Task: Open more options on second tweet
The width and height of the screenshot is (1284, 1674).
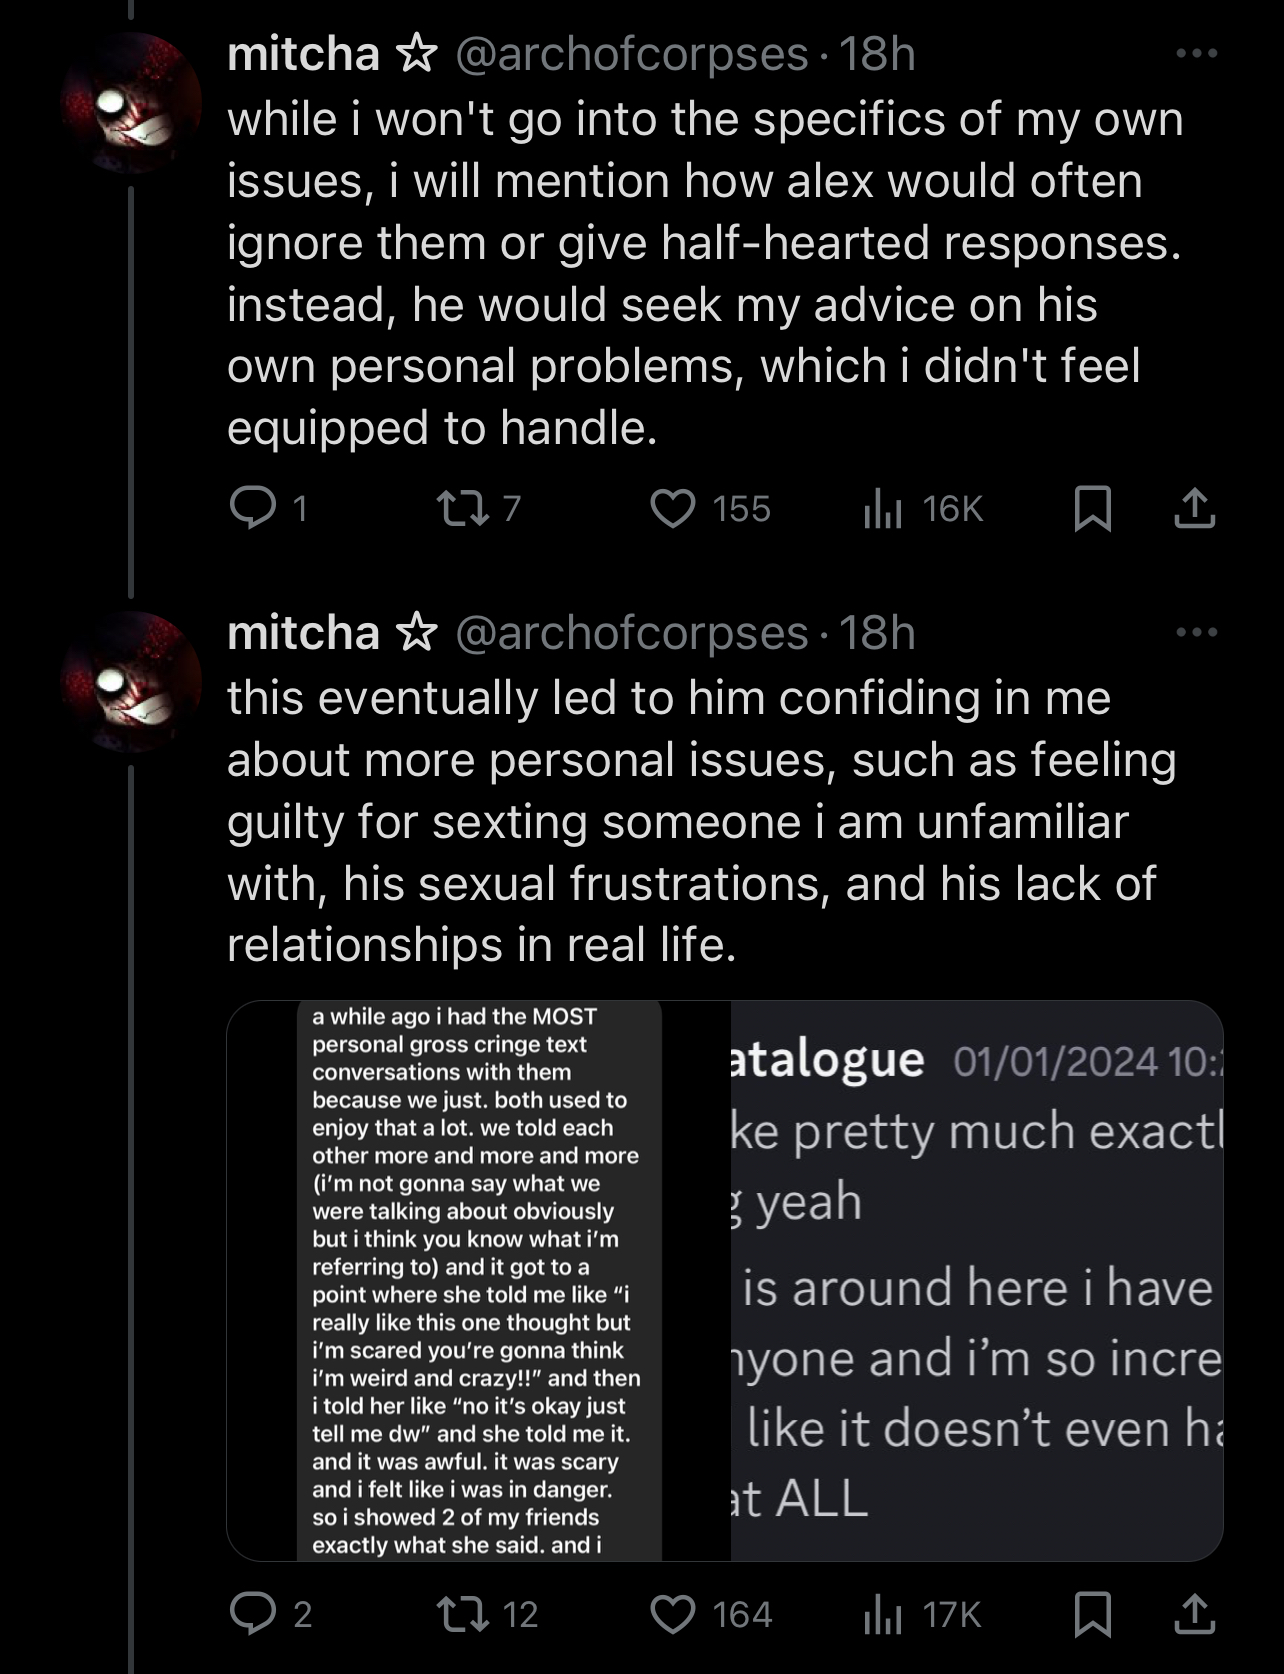Action: click(x=1196, y=632)
